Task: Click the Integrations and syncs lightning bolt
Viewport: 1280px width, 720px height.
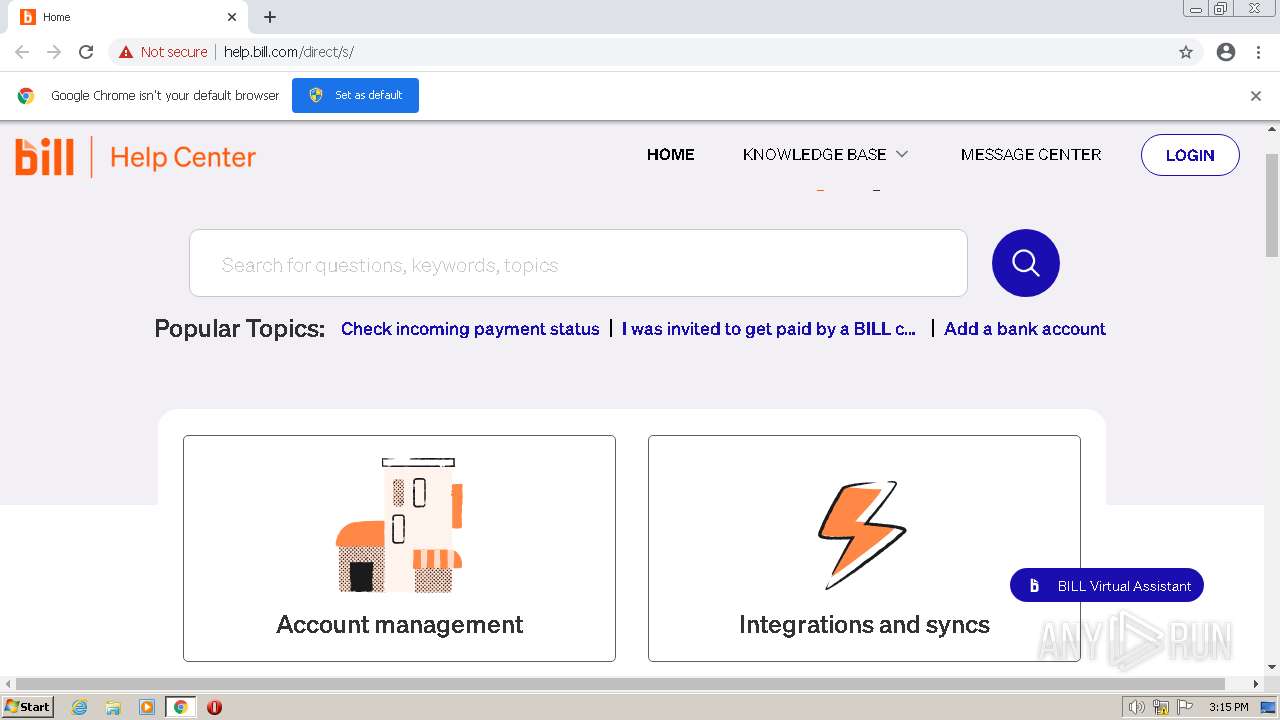Action: (x=862, y=534)
